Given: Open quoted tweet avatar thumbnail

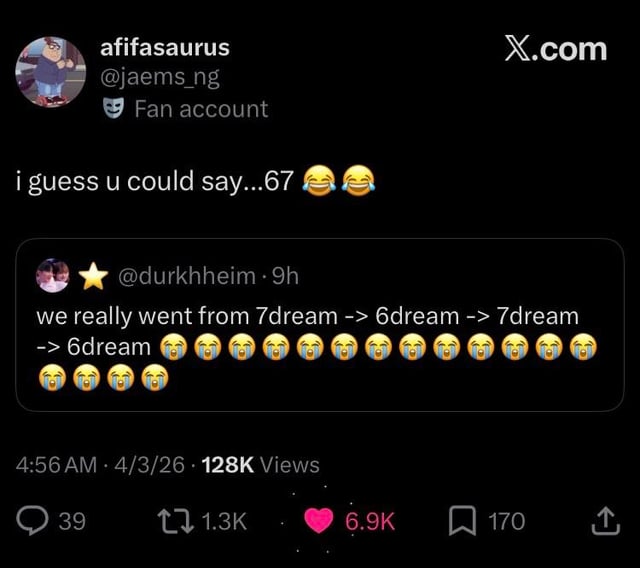Looking at the screenshot, I should [x=53, y=275].
